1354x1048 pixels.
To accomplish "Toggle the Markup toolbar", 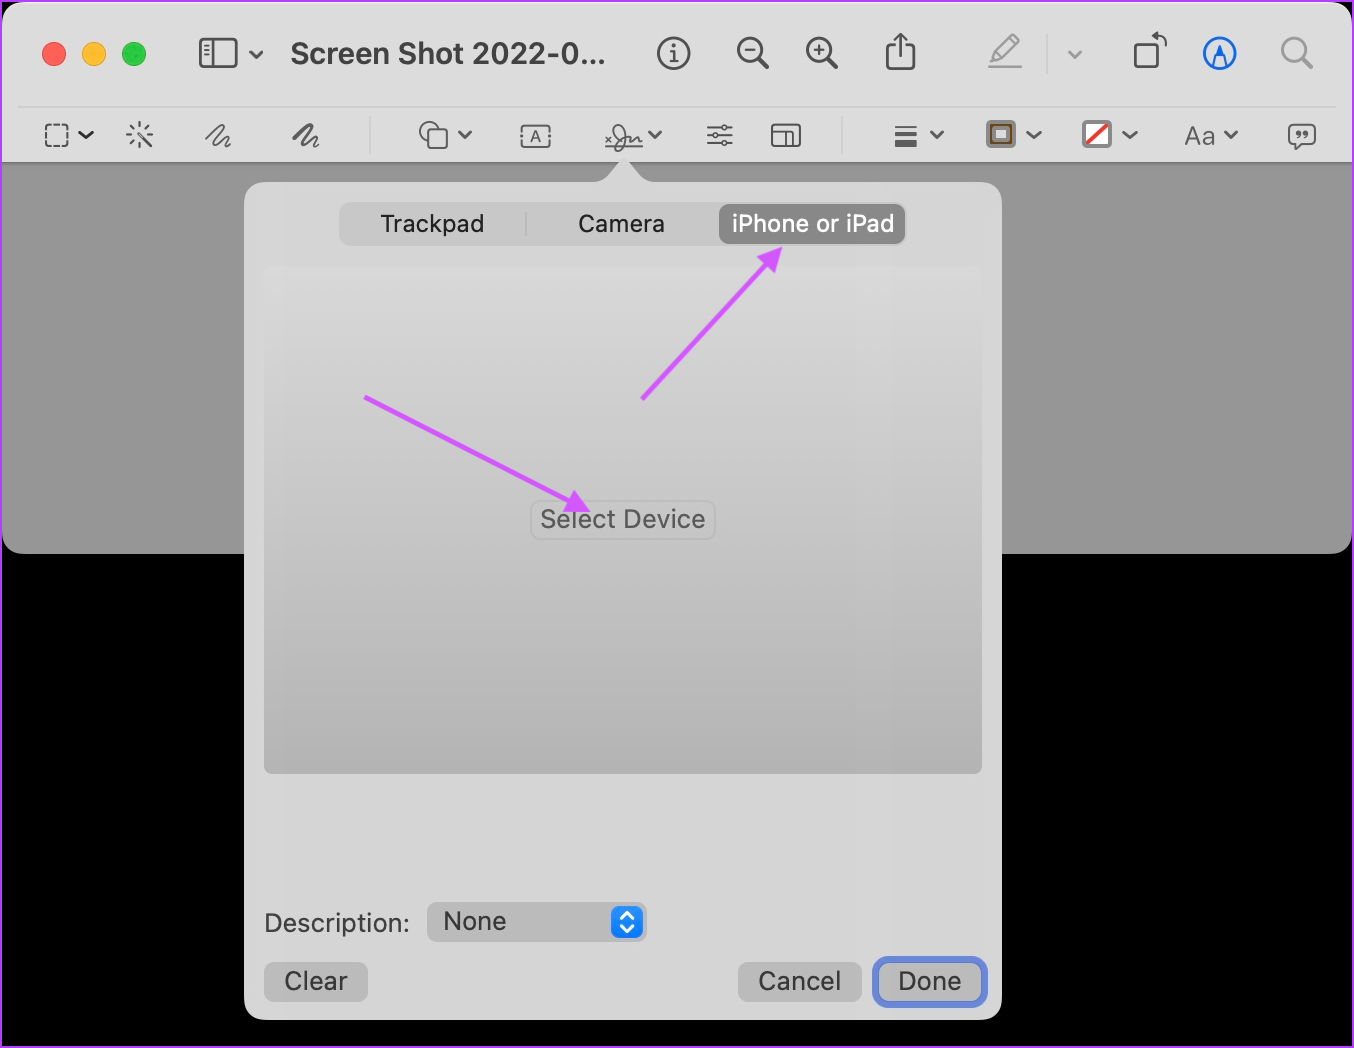I will pos(1219,53).
